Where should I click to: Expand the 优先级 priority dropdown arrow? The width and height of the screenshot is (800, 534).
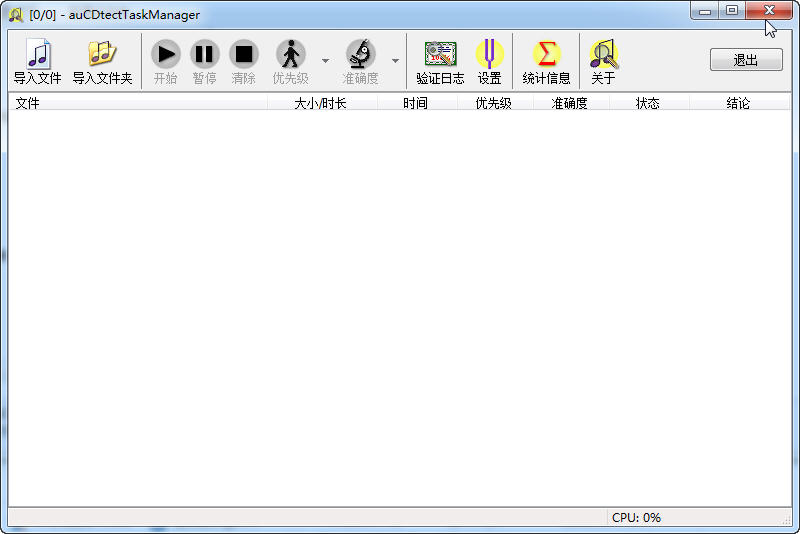[326, 61]
